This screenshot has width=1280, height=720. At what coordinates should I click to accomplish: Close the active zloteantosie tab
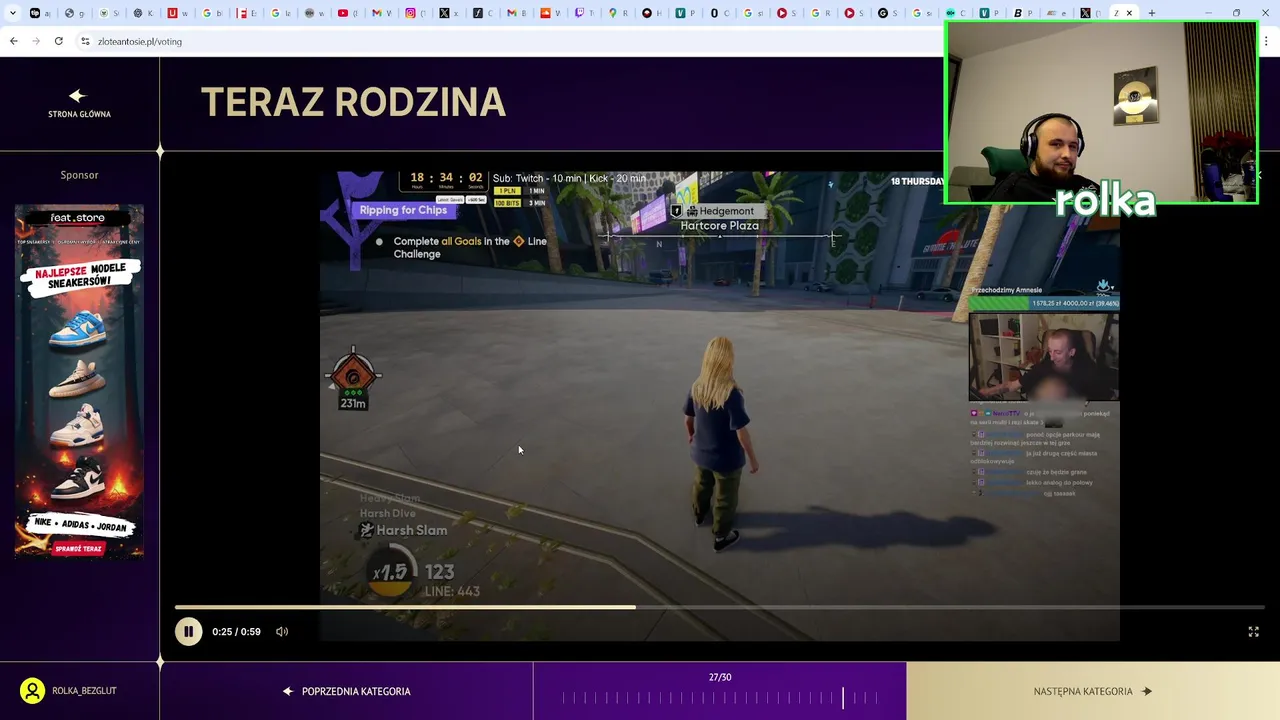coord(1130,13)
